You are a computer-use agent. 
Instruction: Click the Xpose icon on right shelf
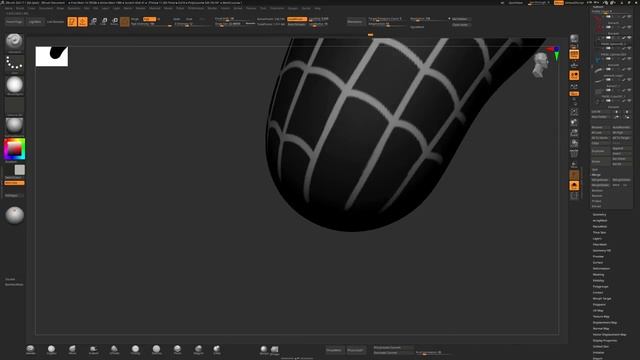[x=574, y=196]
